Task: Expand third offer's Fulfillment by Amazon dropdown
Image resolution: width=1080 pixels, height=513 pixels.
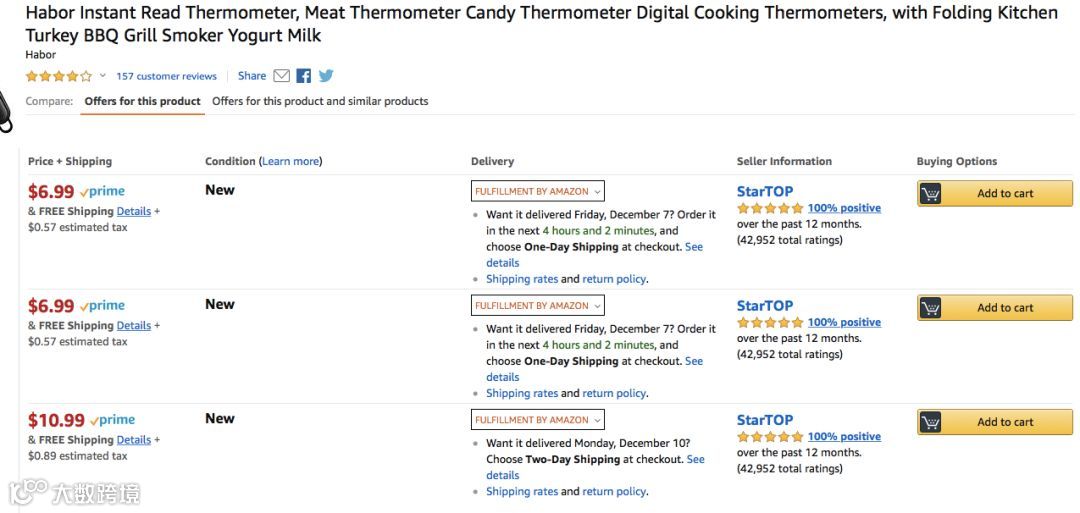Action: 538,420
